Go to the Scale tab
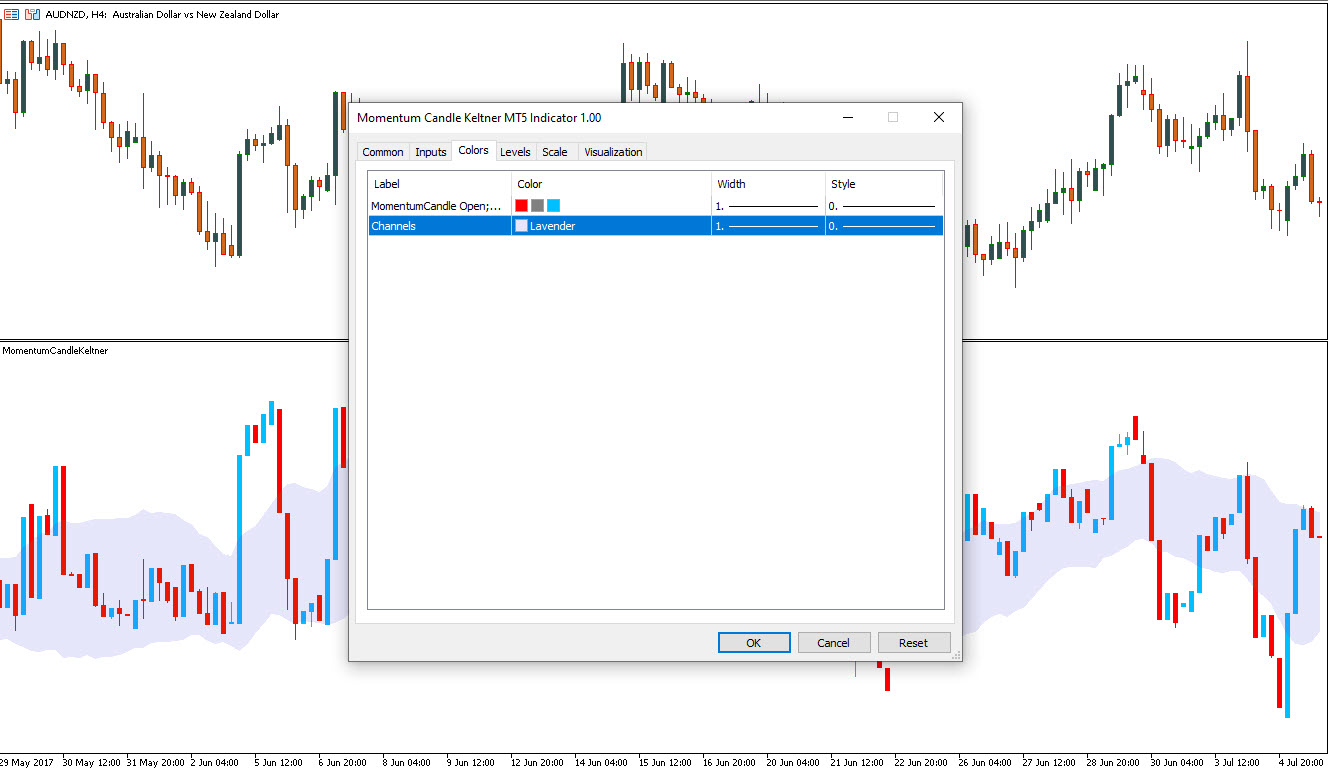The width and height of the screenshot is (1328, 771). point(554,152)
